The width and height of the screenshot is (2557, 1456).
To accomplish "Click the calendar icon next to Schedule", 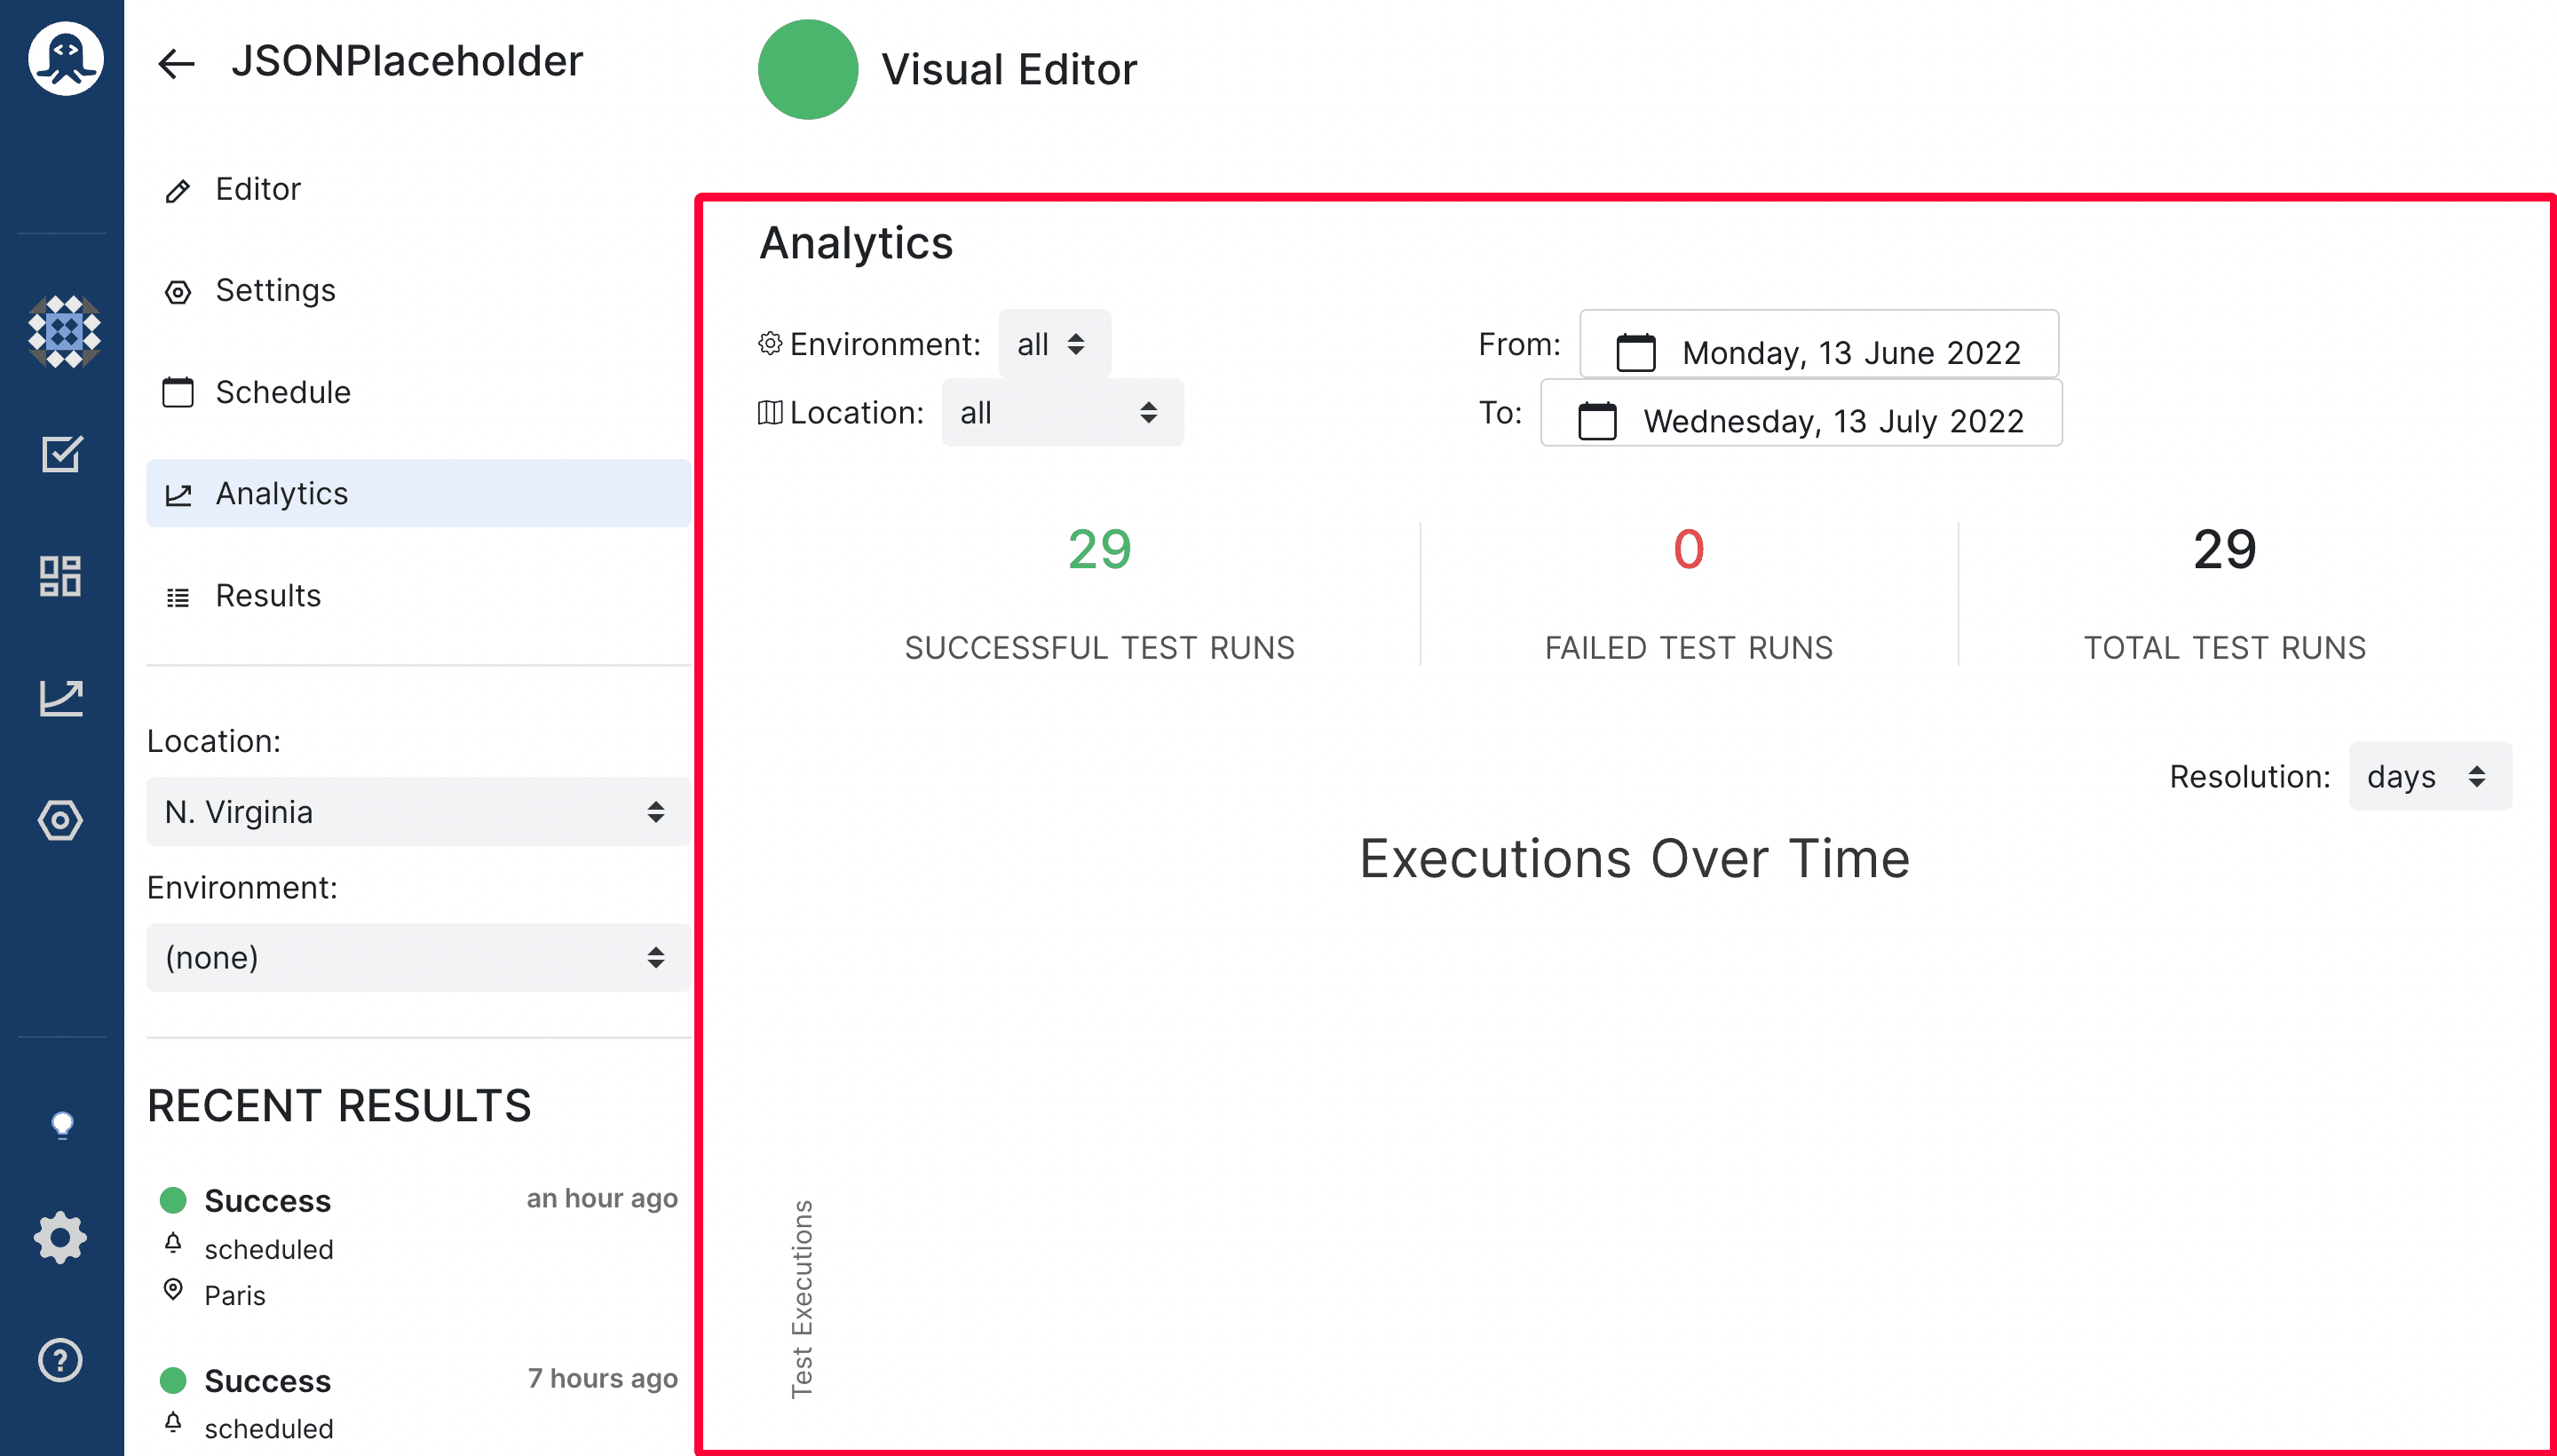I will coord(178,392).
